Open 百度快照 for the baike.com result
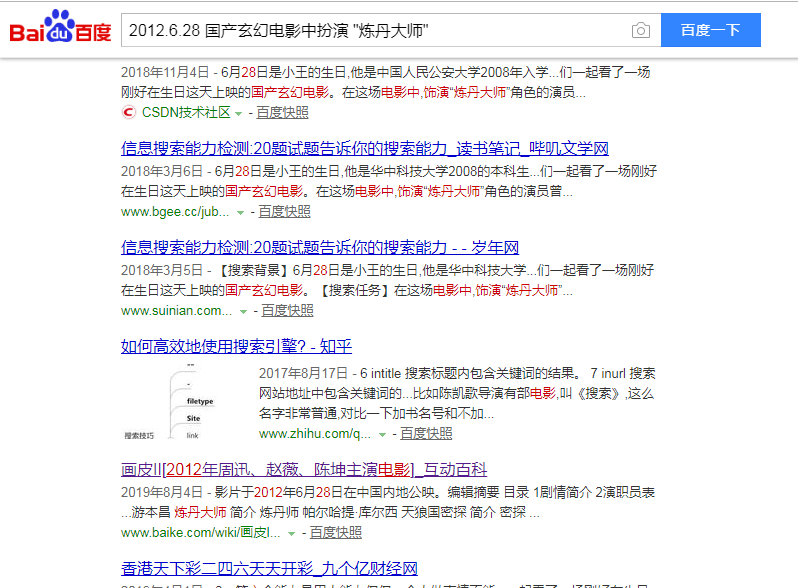798x588 pixels. point(336,532)
